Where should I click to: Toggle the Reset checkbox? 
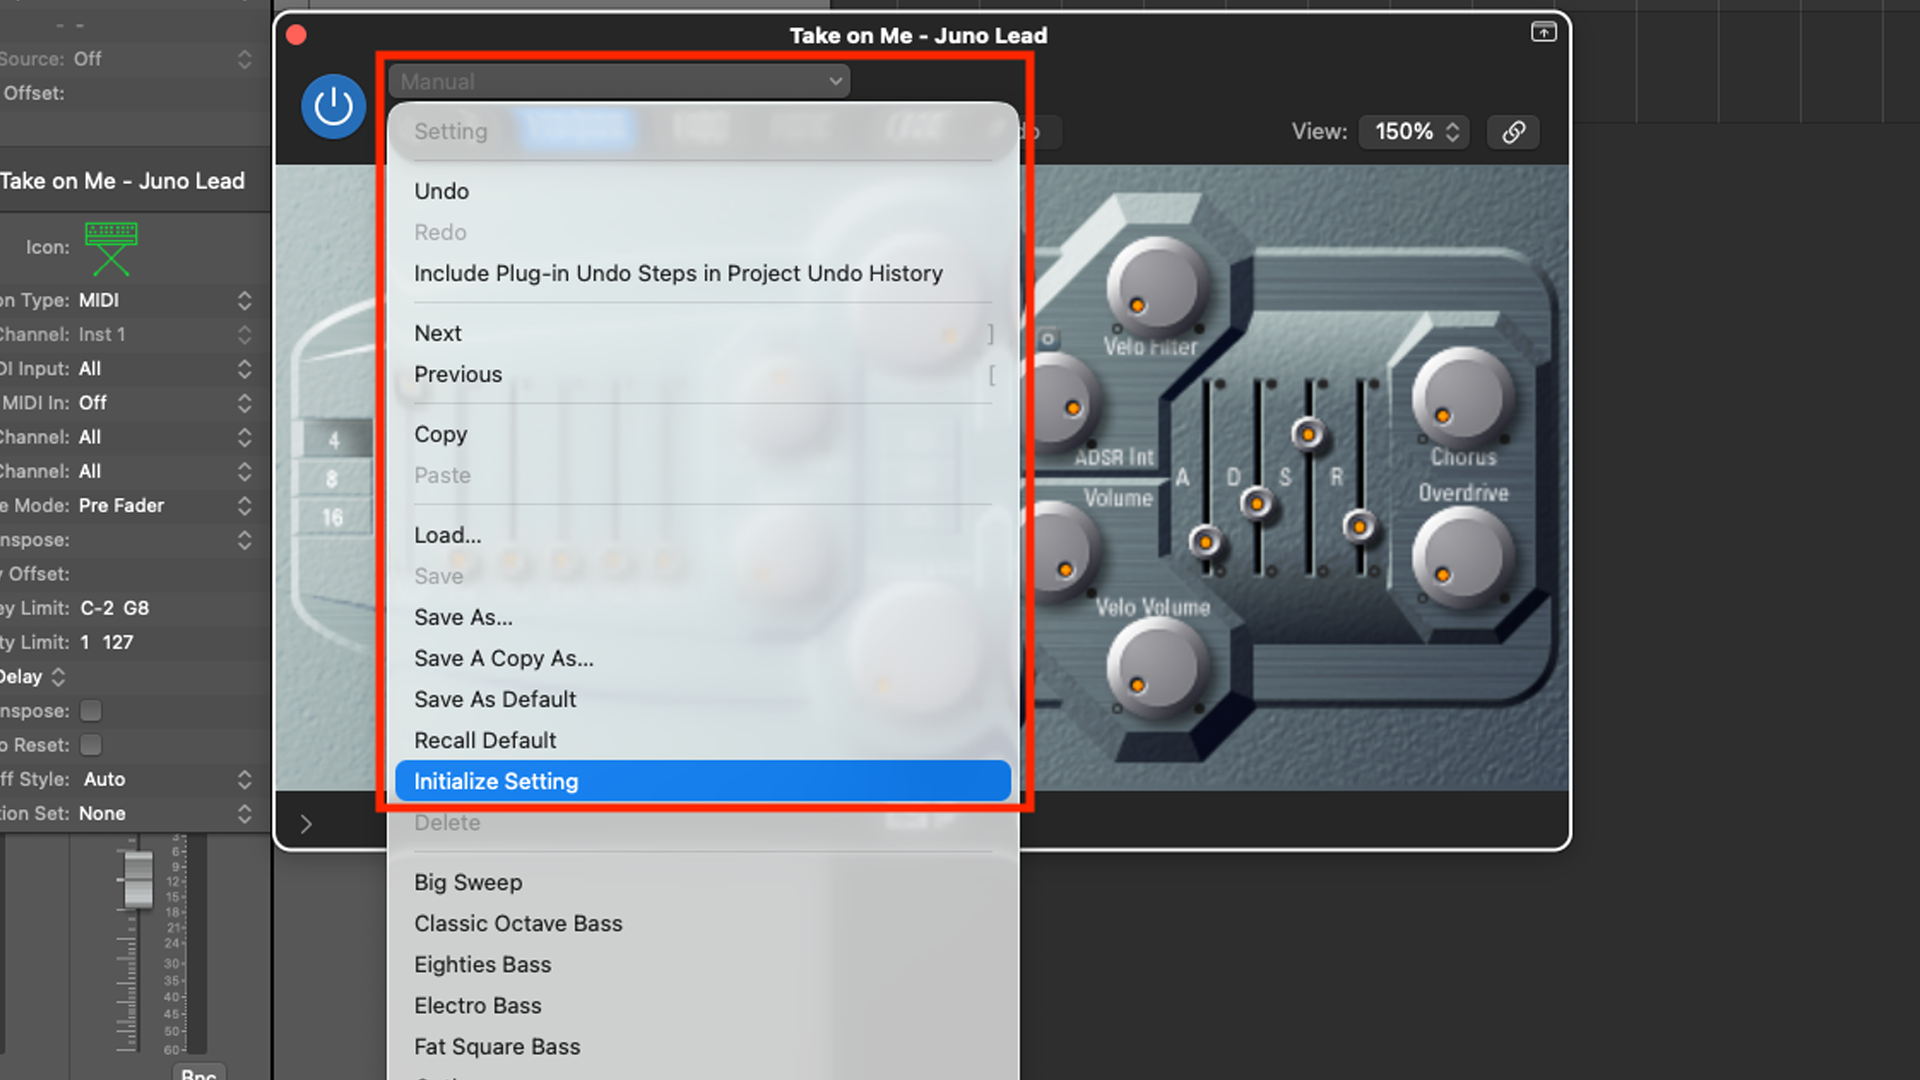pos(91,745)
